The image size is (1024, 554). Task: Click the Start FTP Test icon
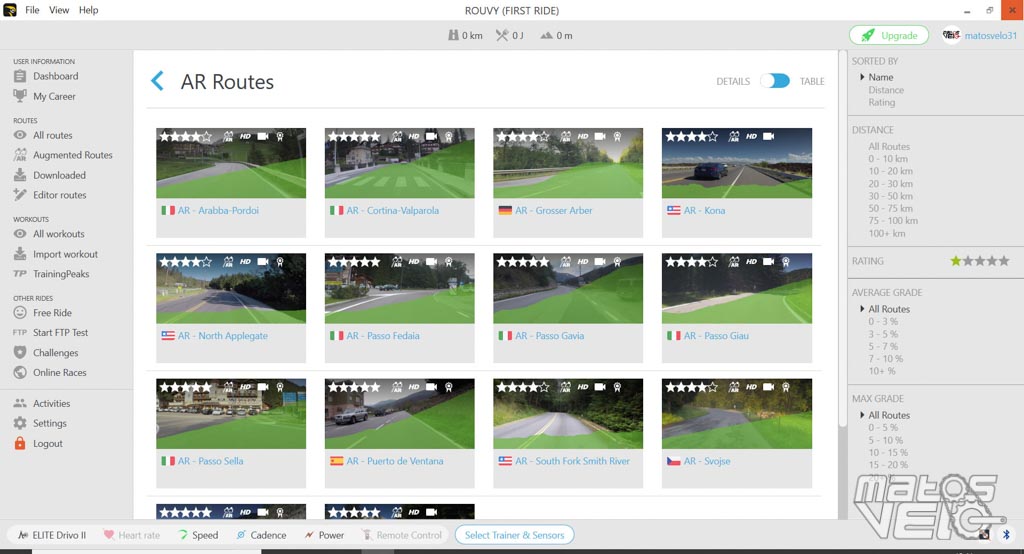(x=20, y=333)
